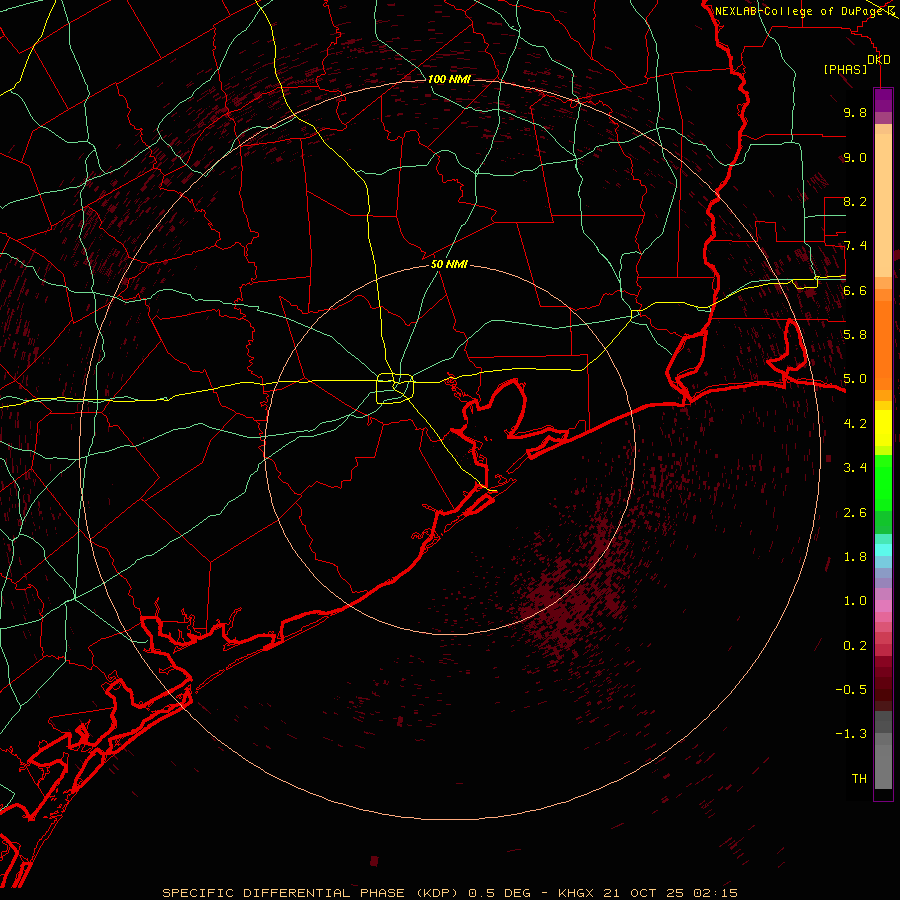The width and height of the screenshot is (900, 900).
Task: Select the -0.5 legend value
Action: tap(851, 690)
